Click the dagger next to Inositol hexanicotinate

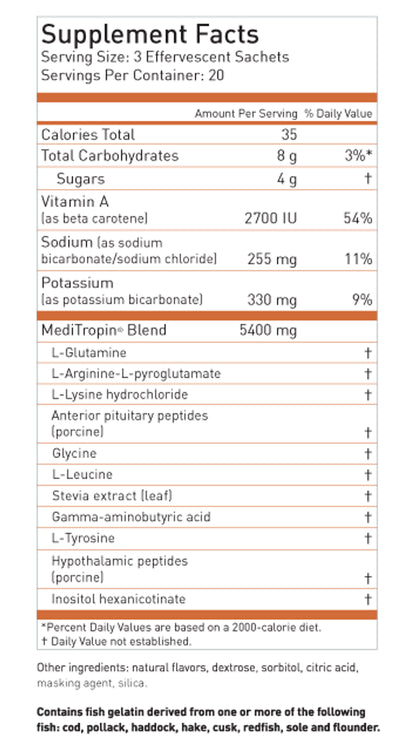pos(368,599)
